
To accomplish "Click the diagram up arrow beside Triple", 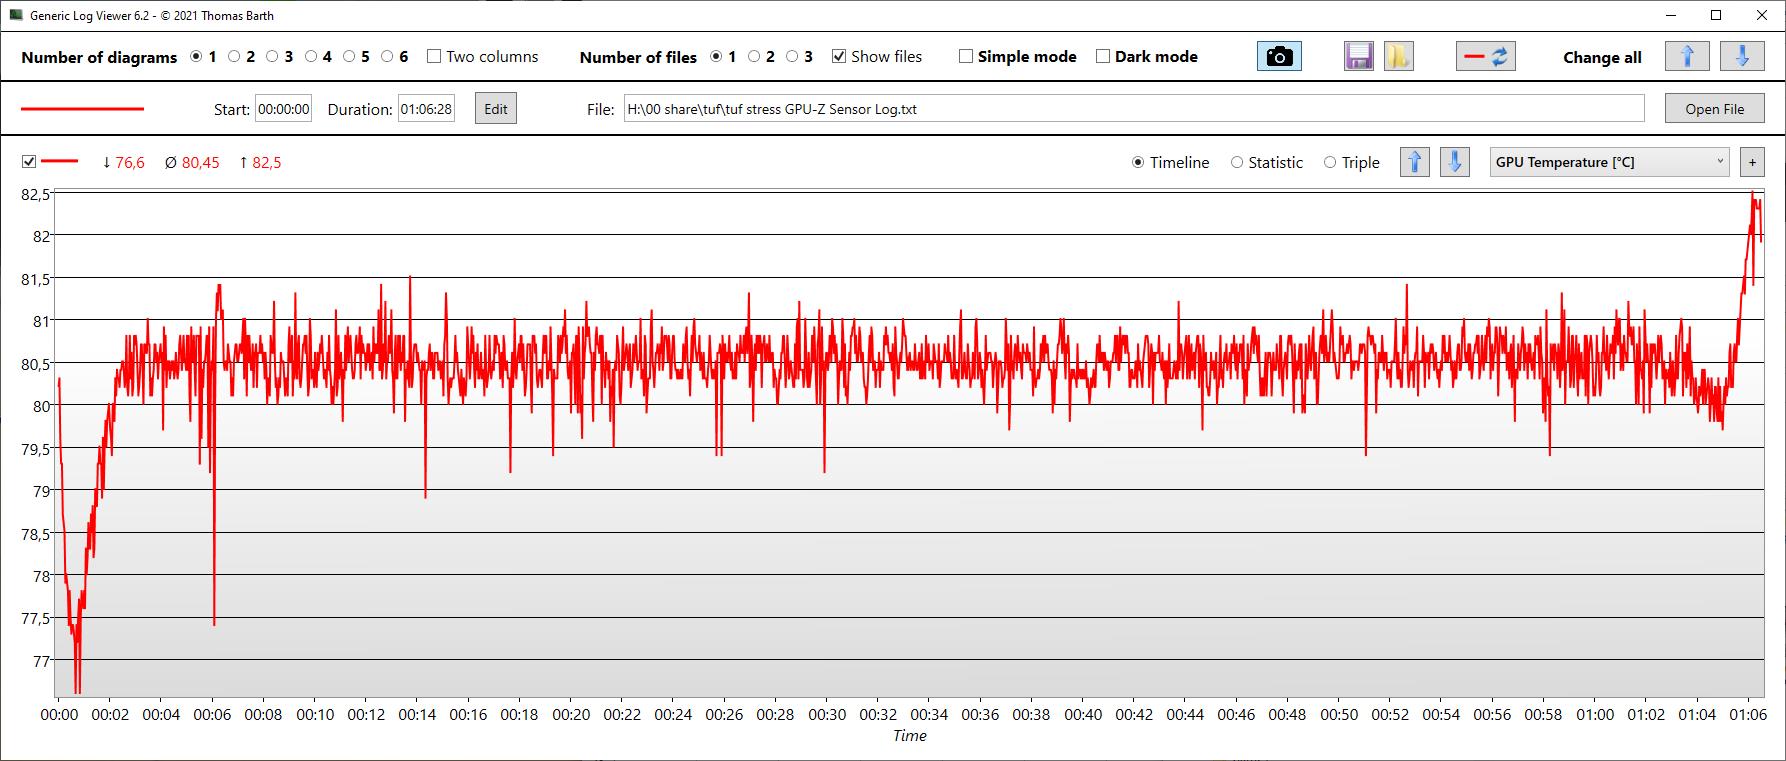I will (1414, 162).
